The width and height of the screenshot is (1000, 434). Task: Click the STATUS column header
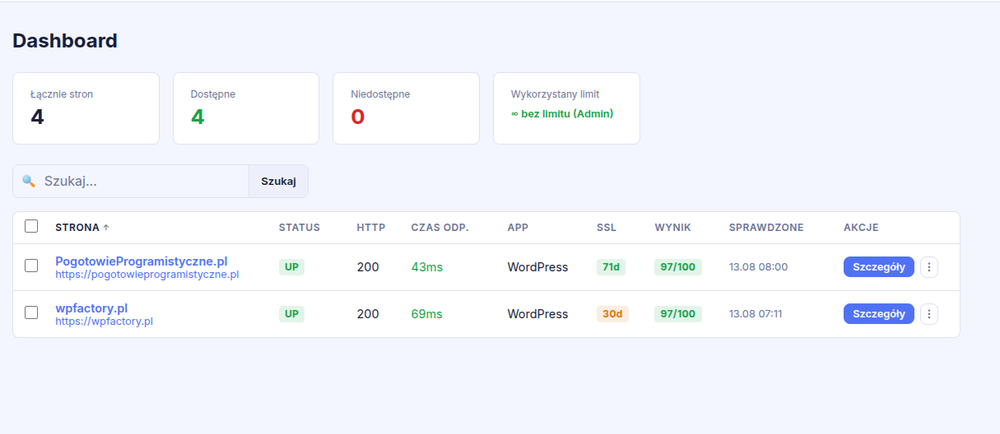pos(299,228)
